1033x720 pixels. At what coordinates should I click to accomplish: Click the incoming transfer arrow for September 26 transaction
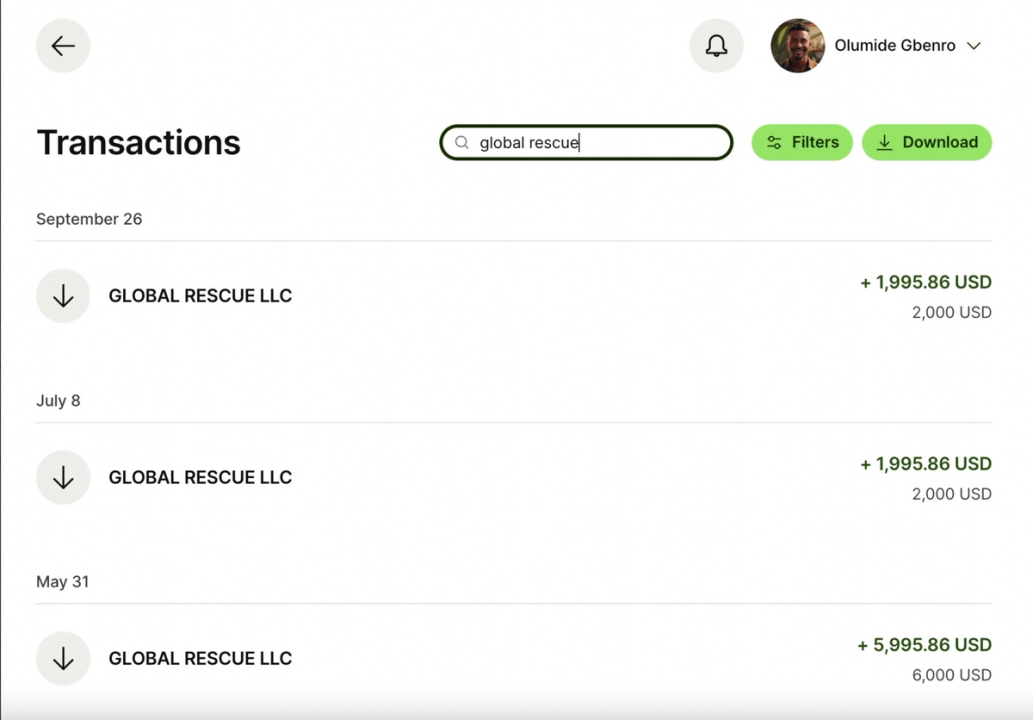click(63, 295)
